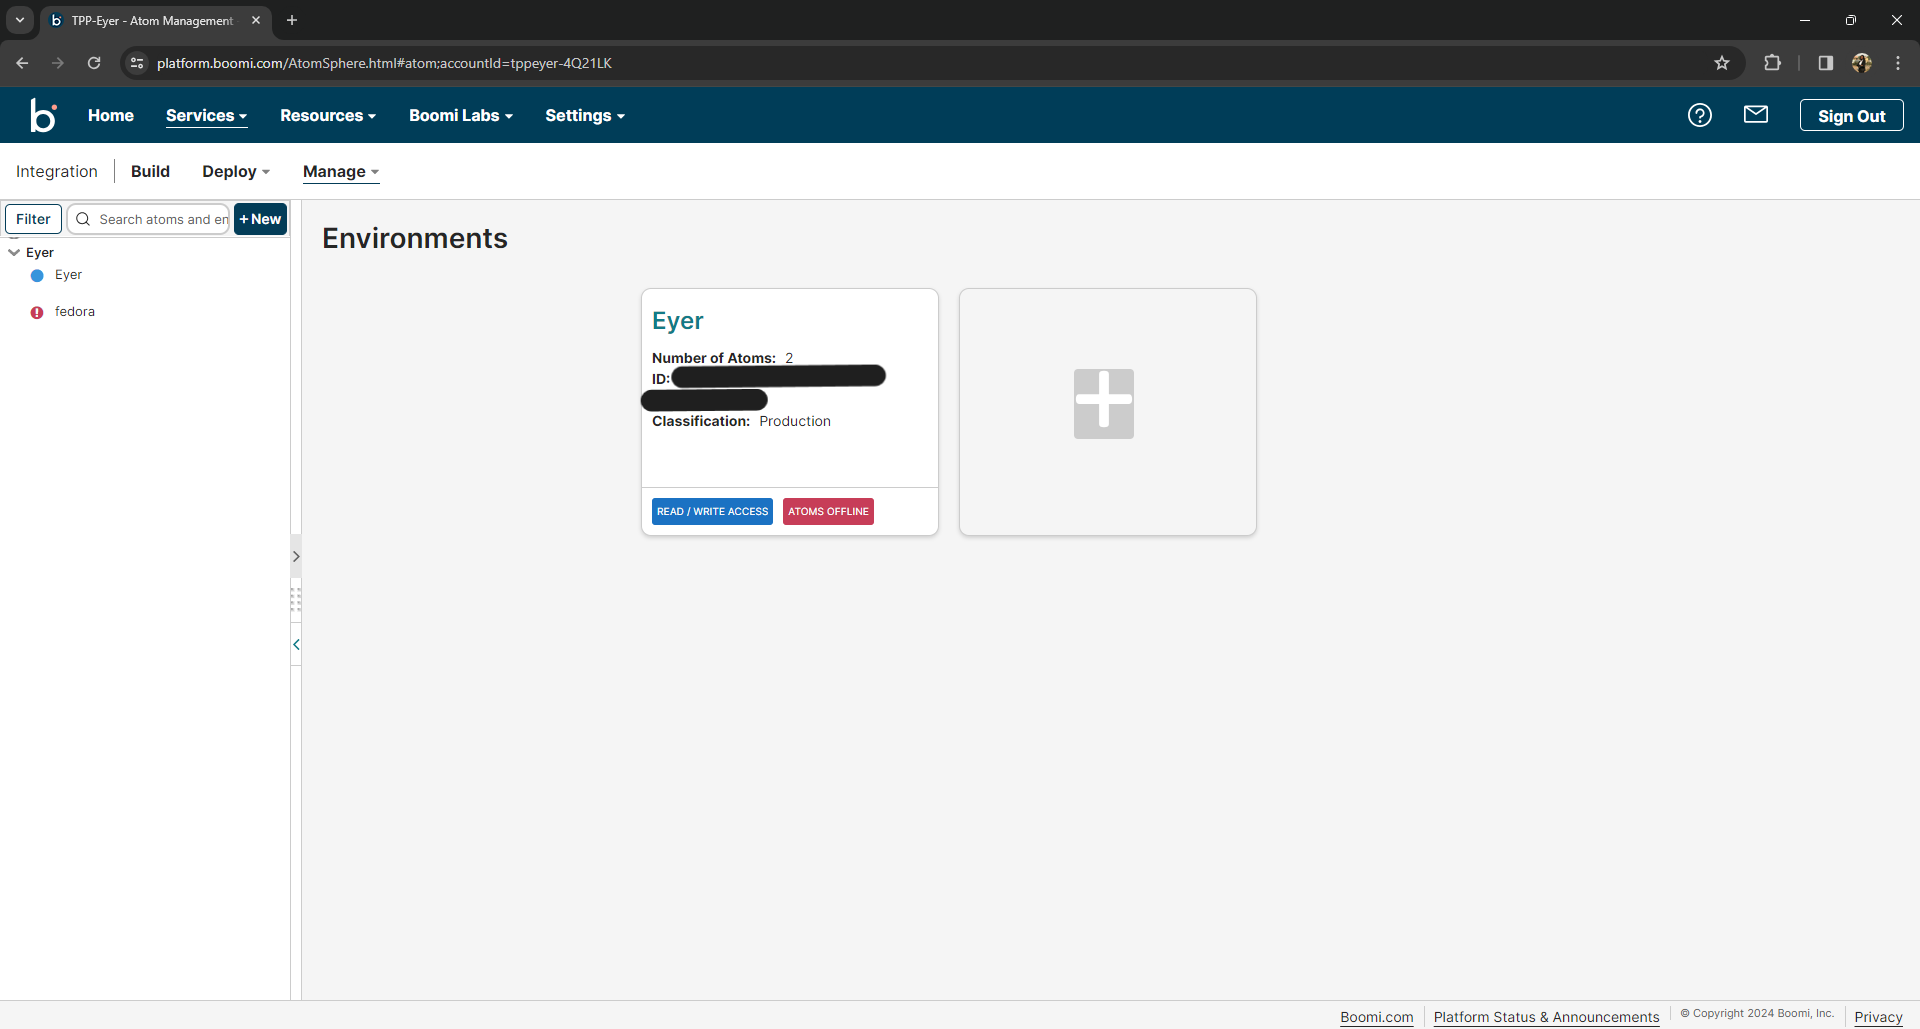
Task: Click the Filter button
Action: coord(33,219)
